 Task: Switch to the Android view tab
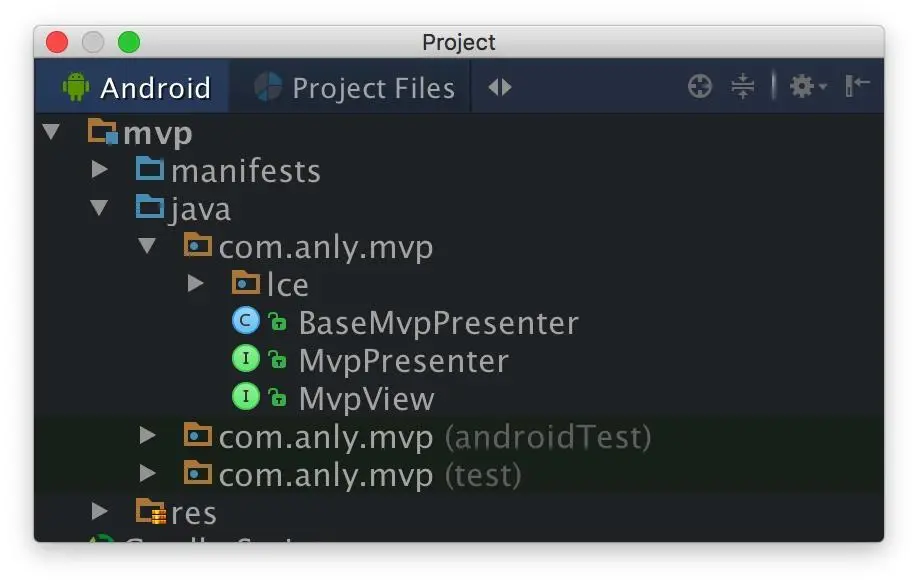coord(136,88)
